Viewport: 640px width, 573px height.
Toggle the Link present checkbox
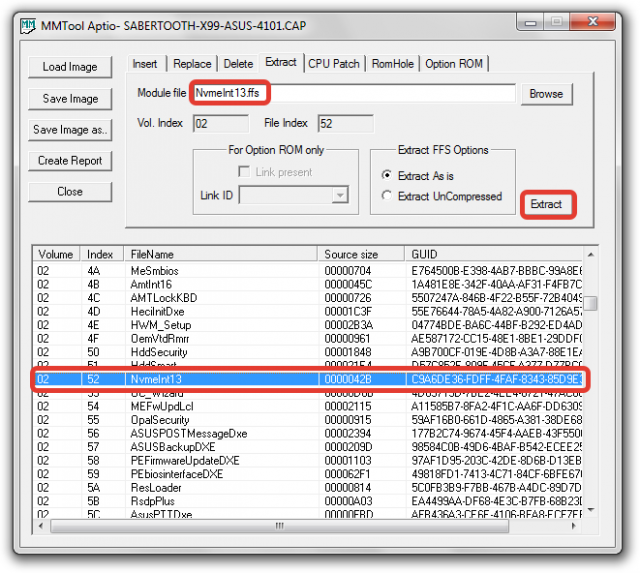(x=244, y=171)
